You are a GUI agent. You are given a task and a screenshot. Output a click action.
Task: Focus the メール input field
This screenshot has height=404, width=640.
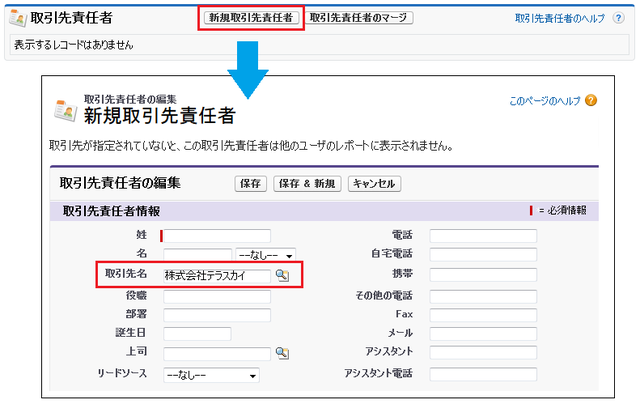click(x=483, y=334)
